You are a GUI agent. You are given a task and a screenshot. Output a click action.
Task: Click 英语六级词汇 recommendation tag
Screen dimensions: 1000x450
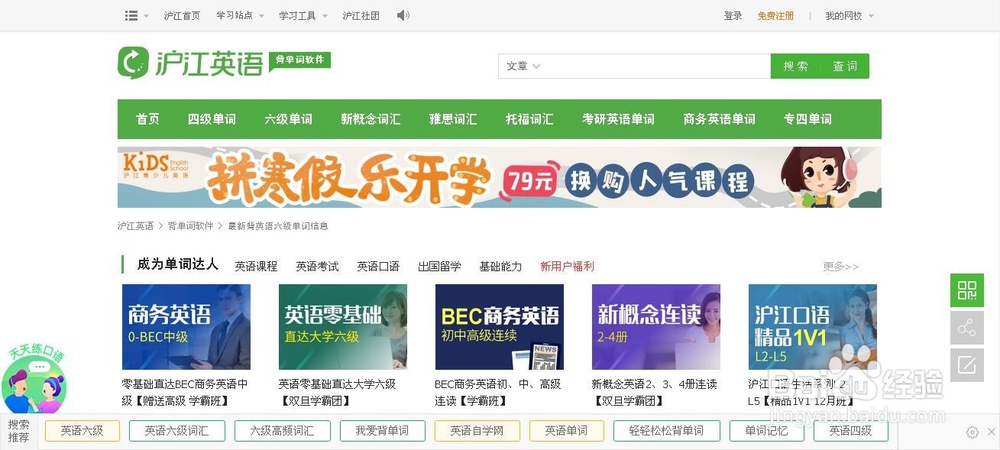point(177,431)
